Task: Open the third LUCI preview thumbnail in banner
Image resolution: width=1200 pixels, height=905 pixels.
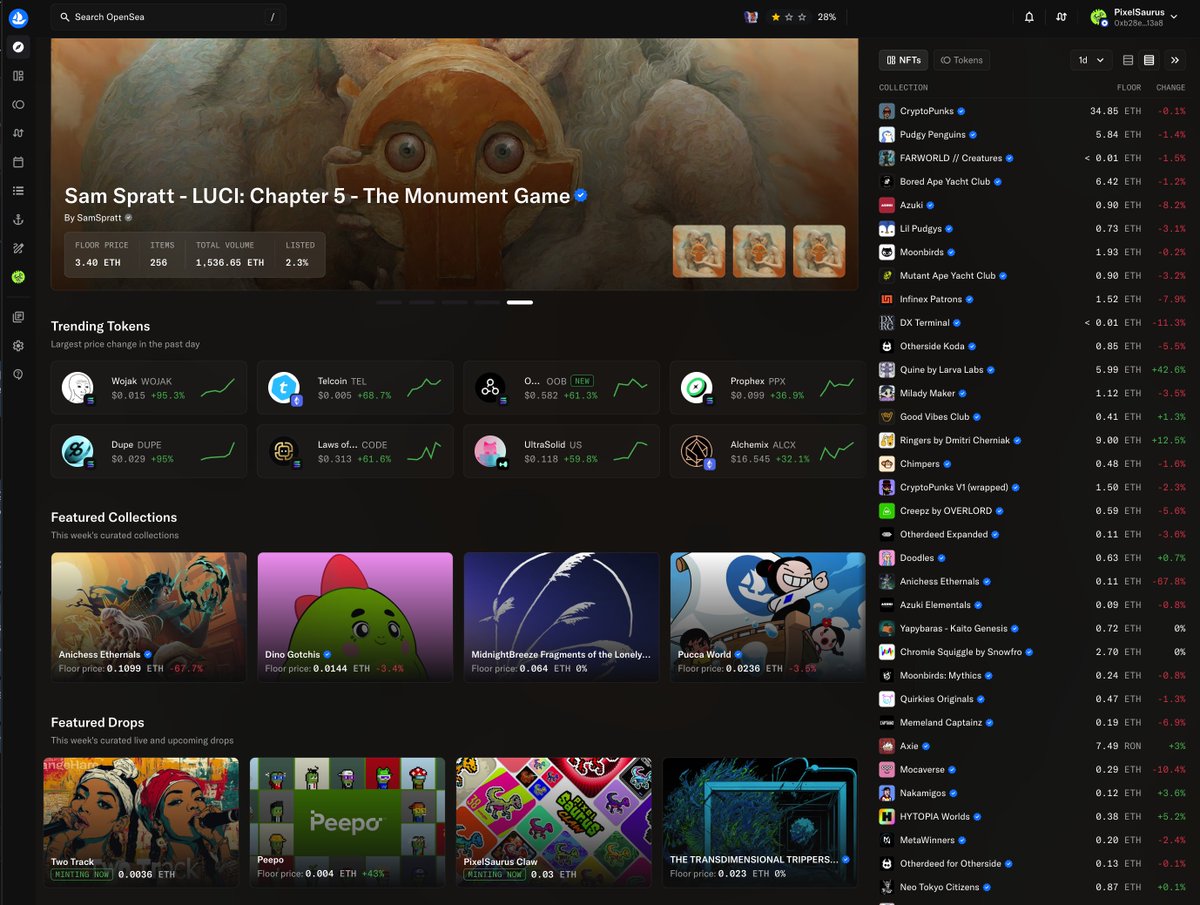Action: 819,251
